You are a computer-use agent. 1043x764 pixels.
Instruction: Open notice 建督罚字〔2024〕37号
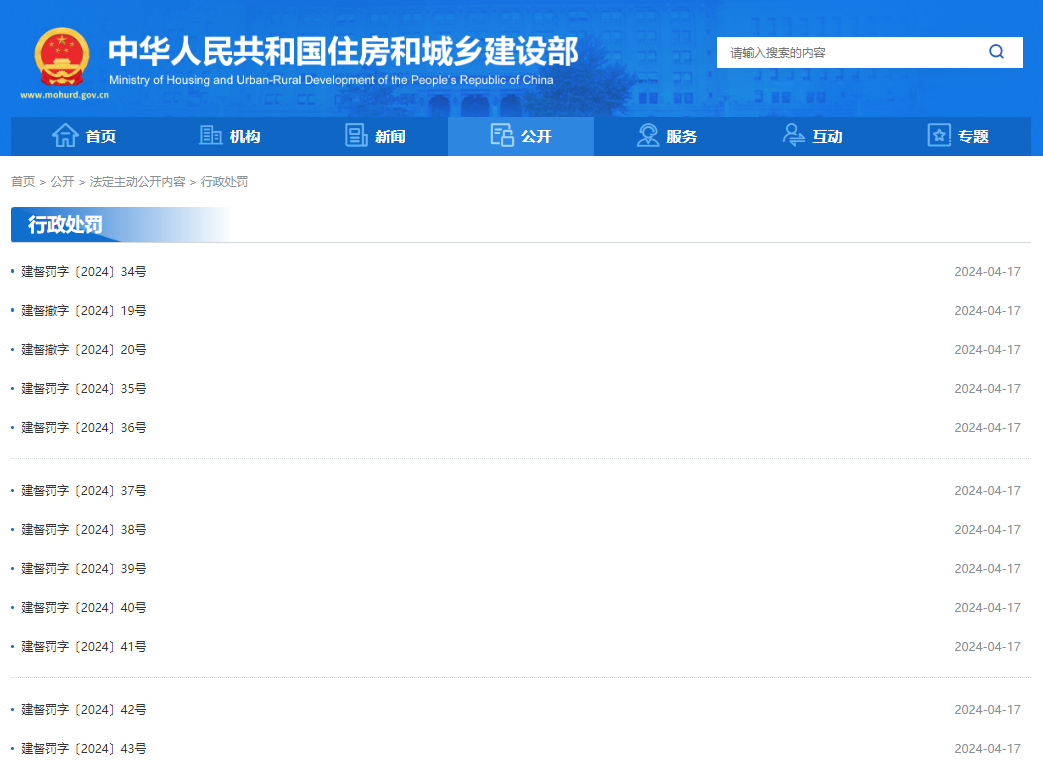pos(84,491)
